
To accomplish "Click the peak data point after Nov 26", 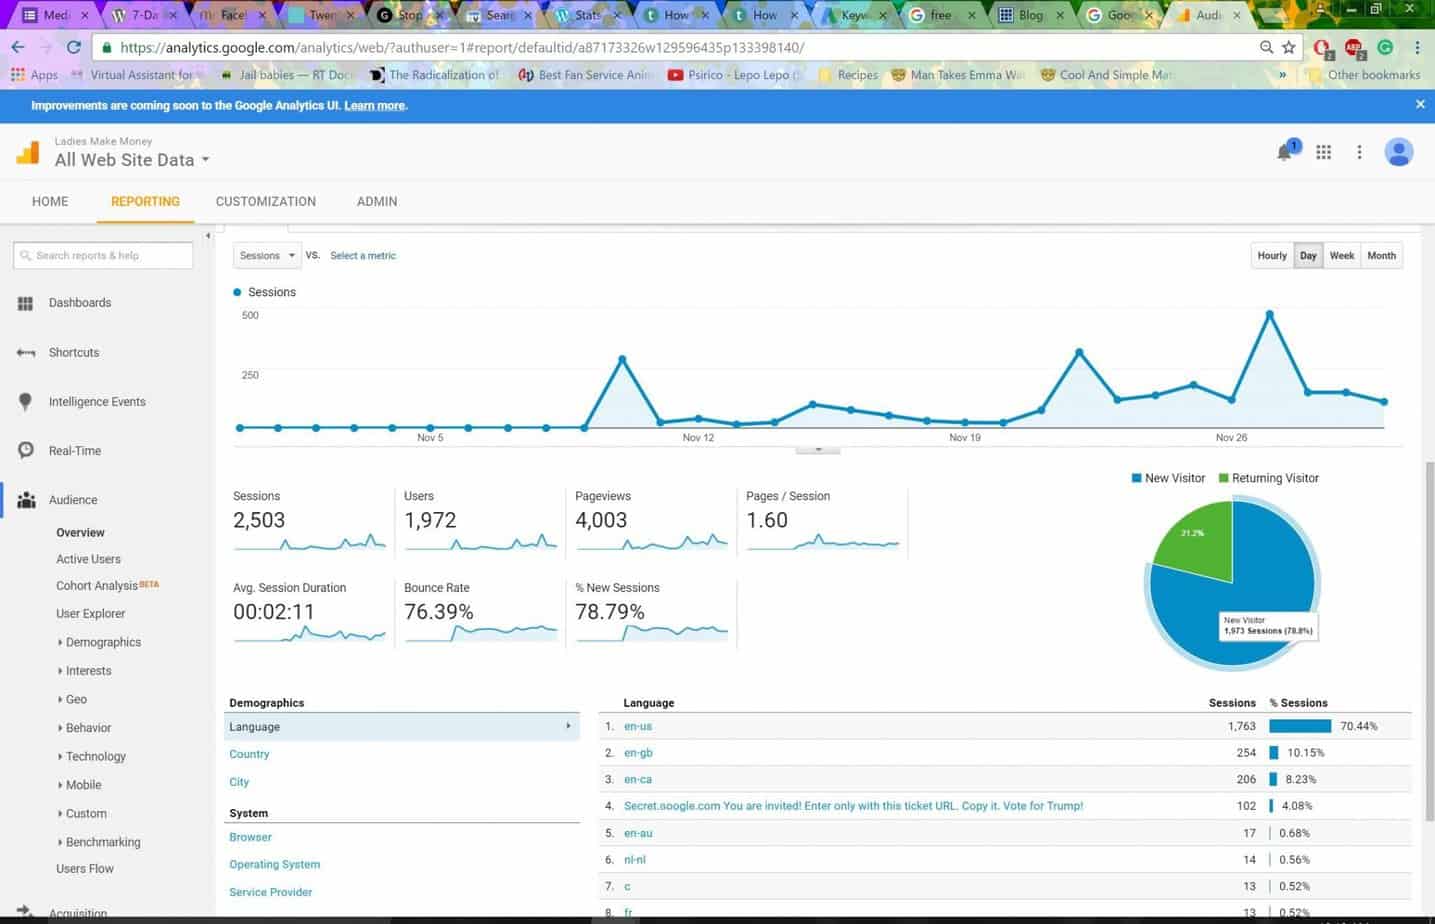I will [1269, 315].
